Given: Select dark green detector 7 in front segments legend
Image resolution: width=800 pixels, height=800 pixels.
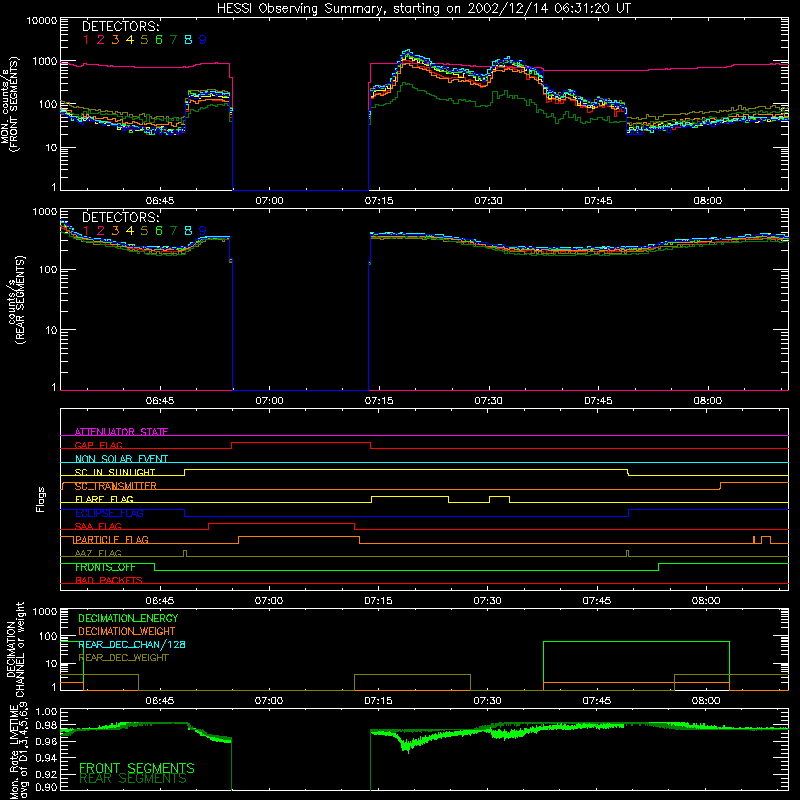Looking at the screenshot, I should [x=173, y=40].
